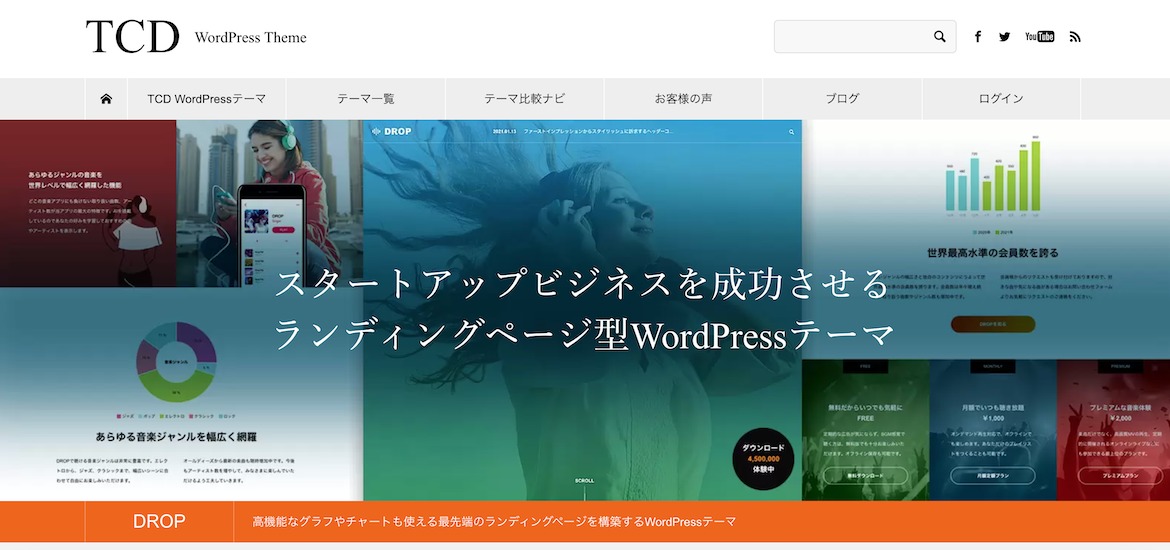The height and width of the screenshot is (550, 1170).
Task: Go to お客様の声 page
Action: [x=683, y=99]
